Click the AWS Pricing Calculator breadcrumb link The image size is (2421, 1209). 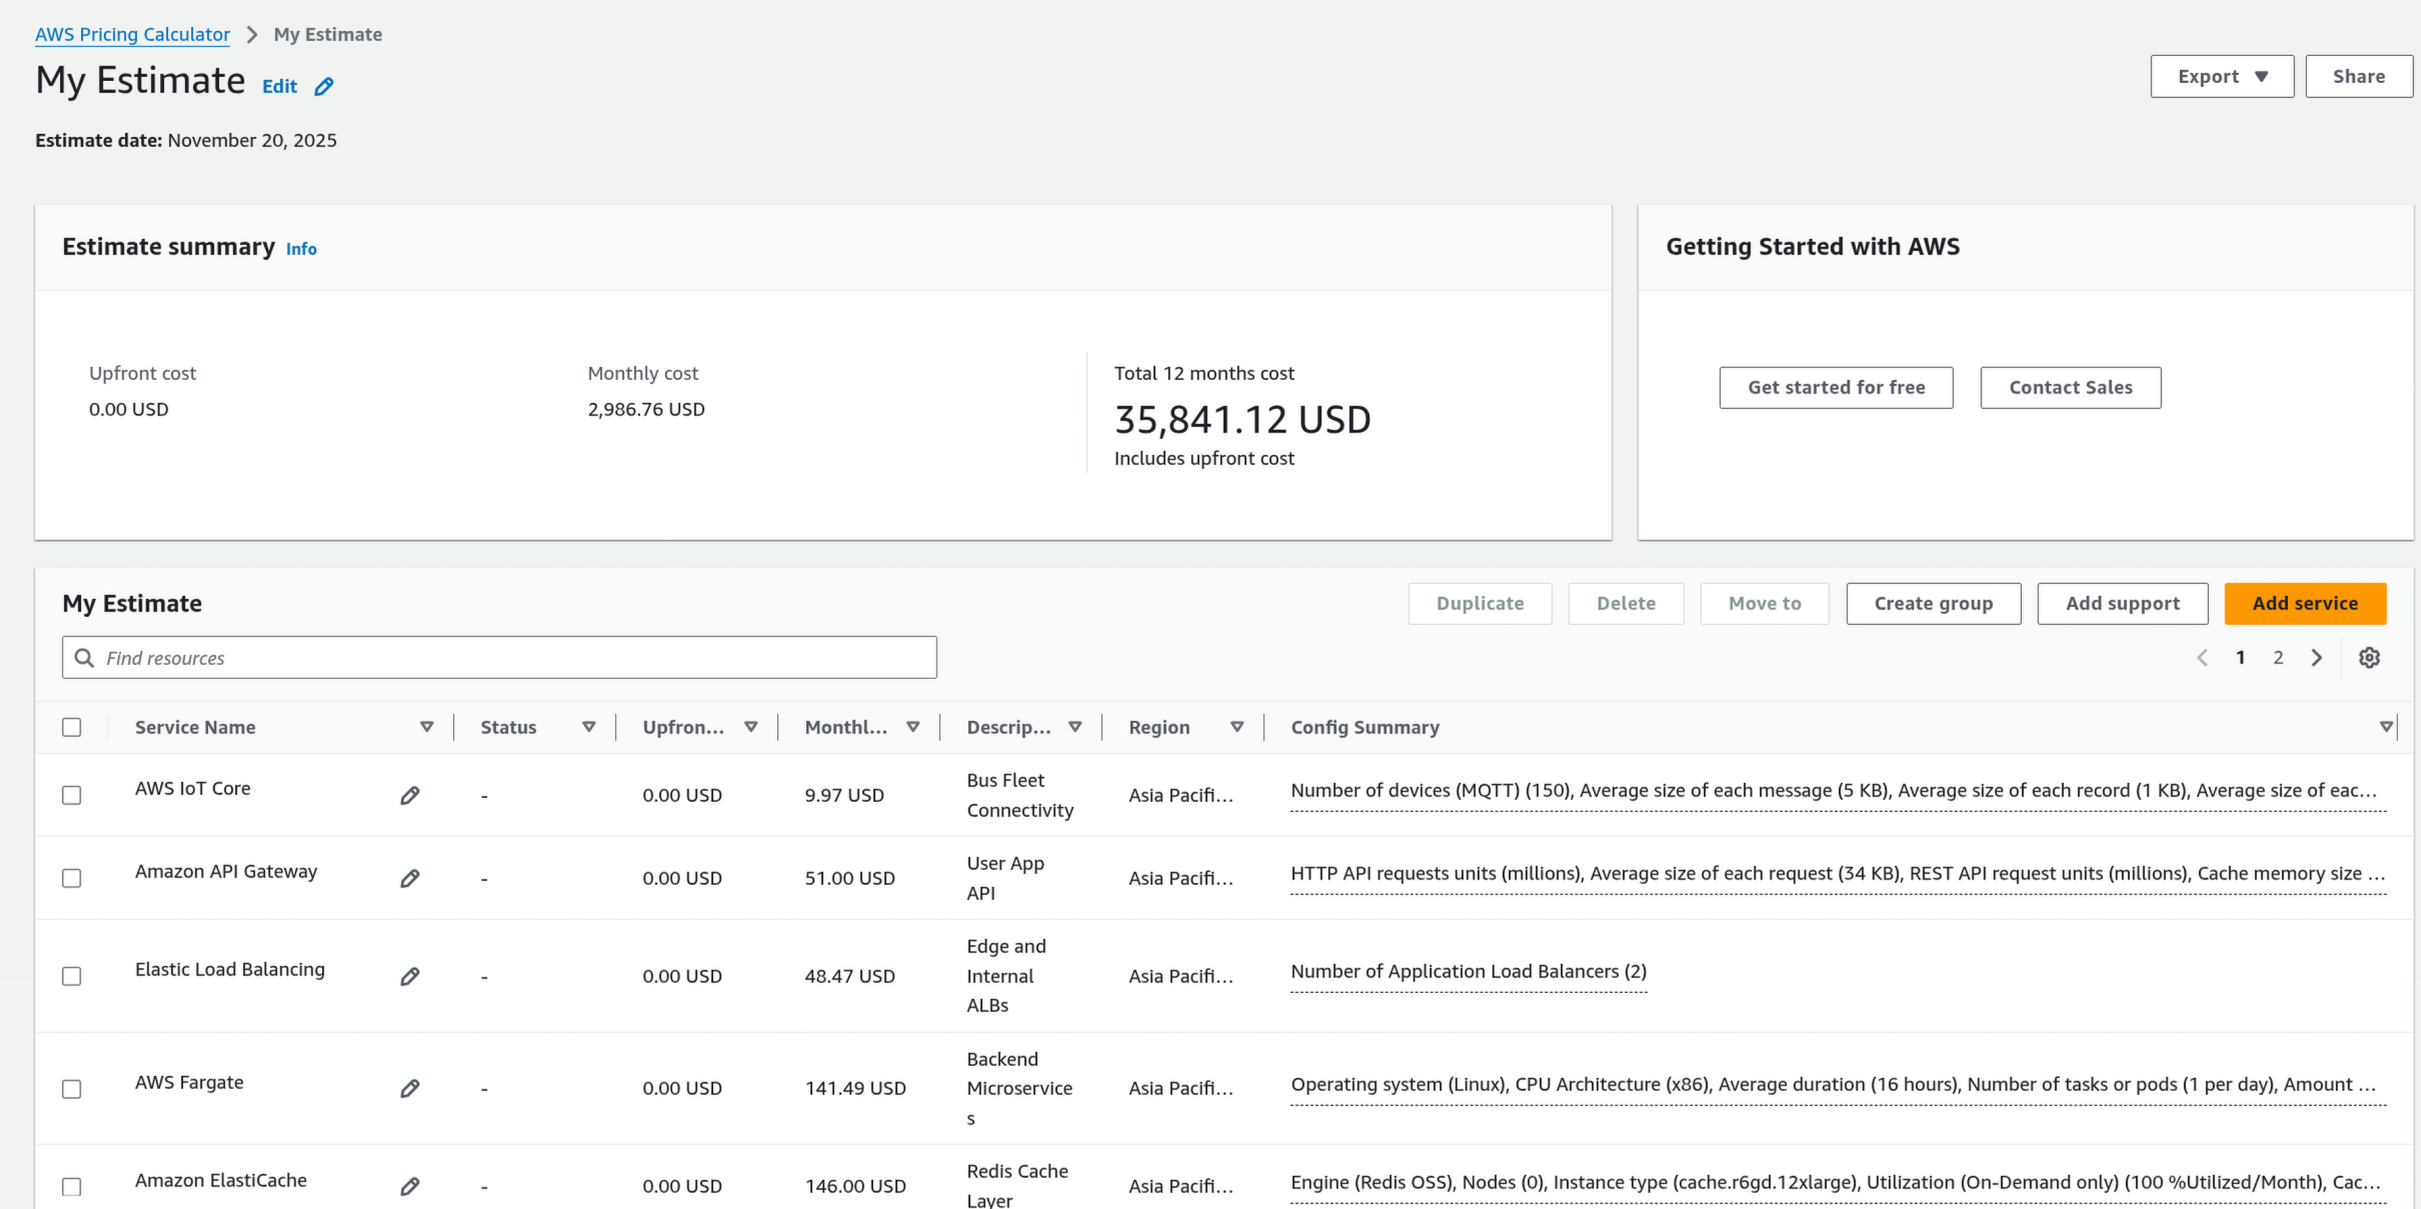coord(132,34)
